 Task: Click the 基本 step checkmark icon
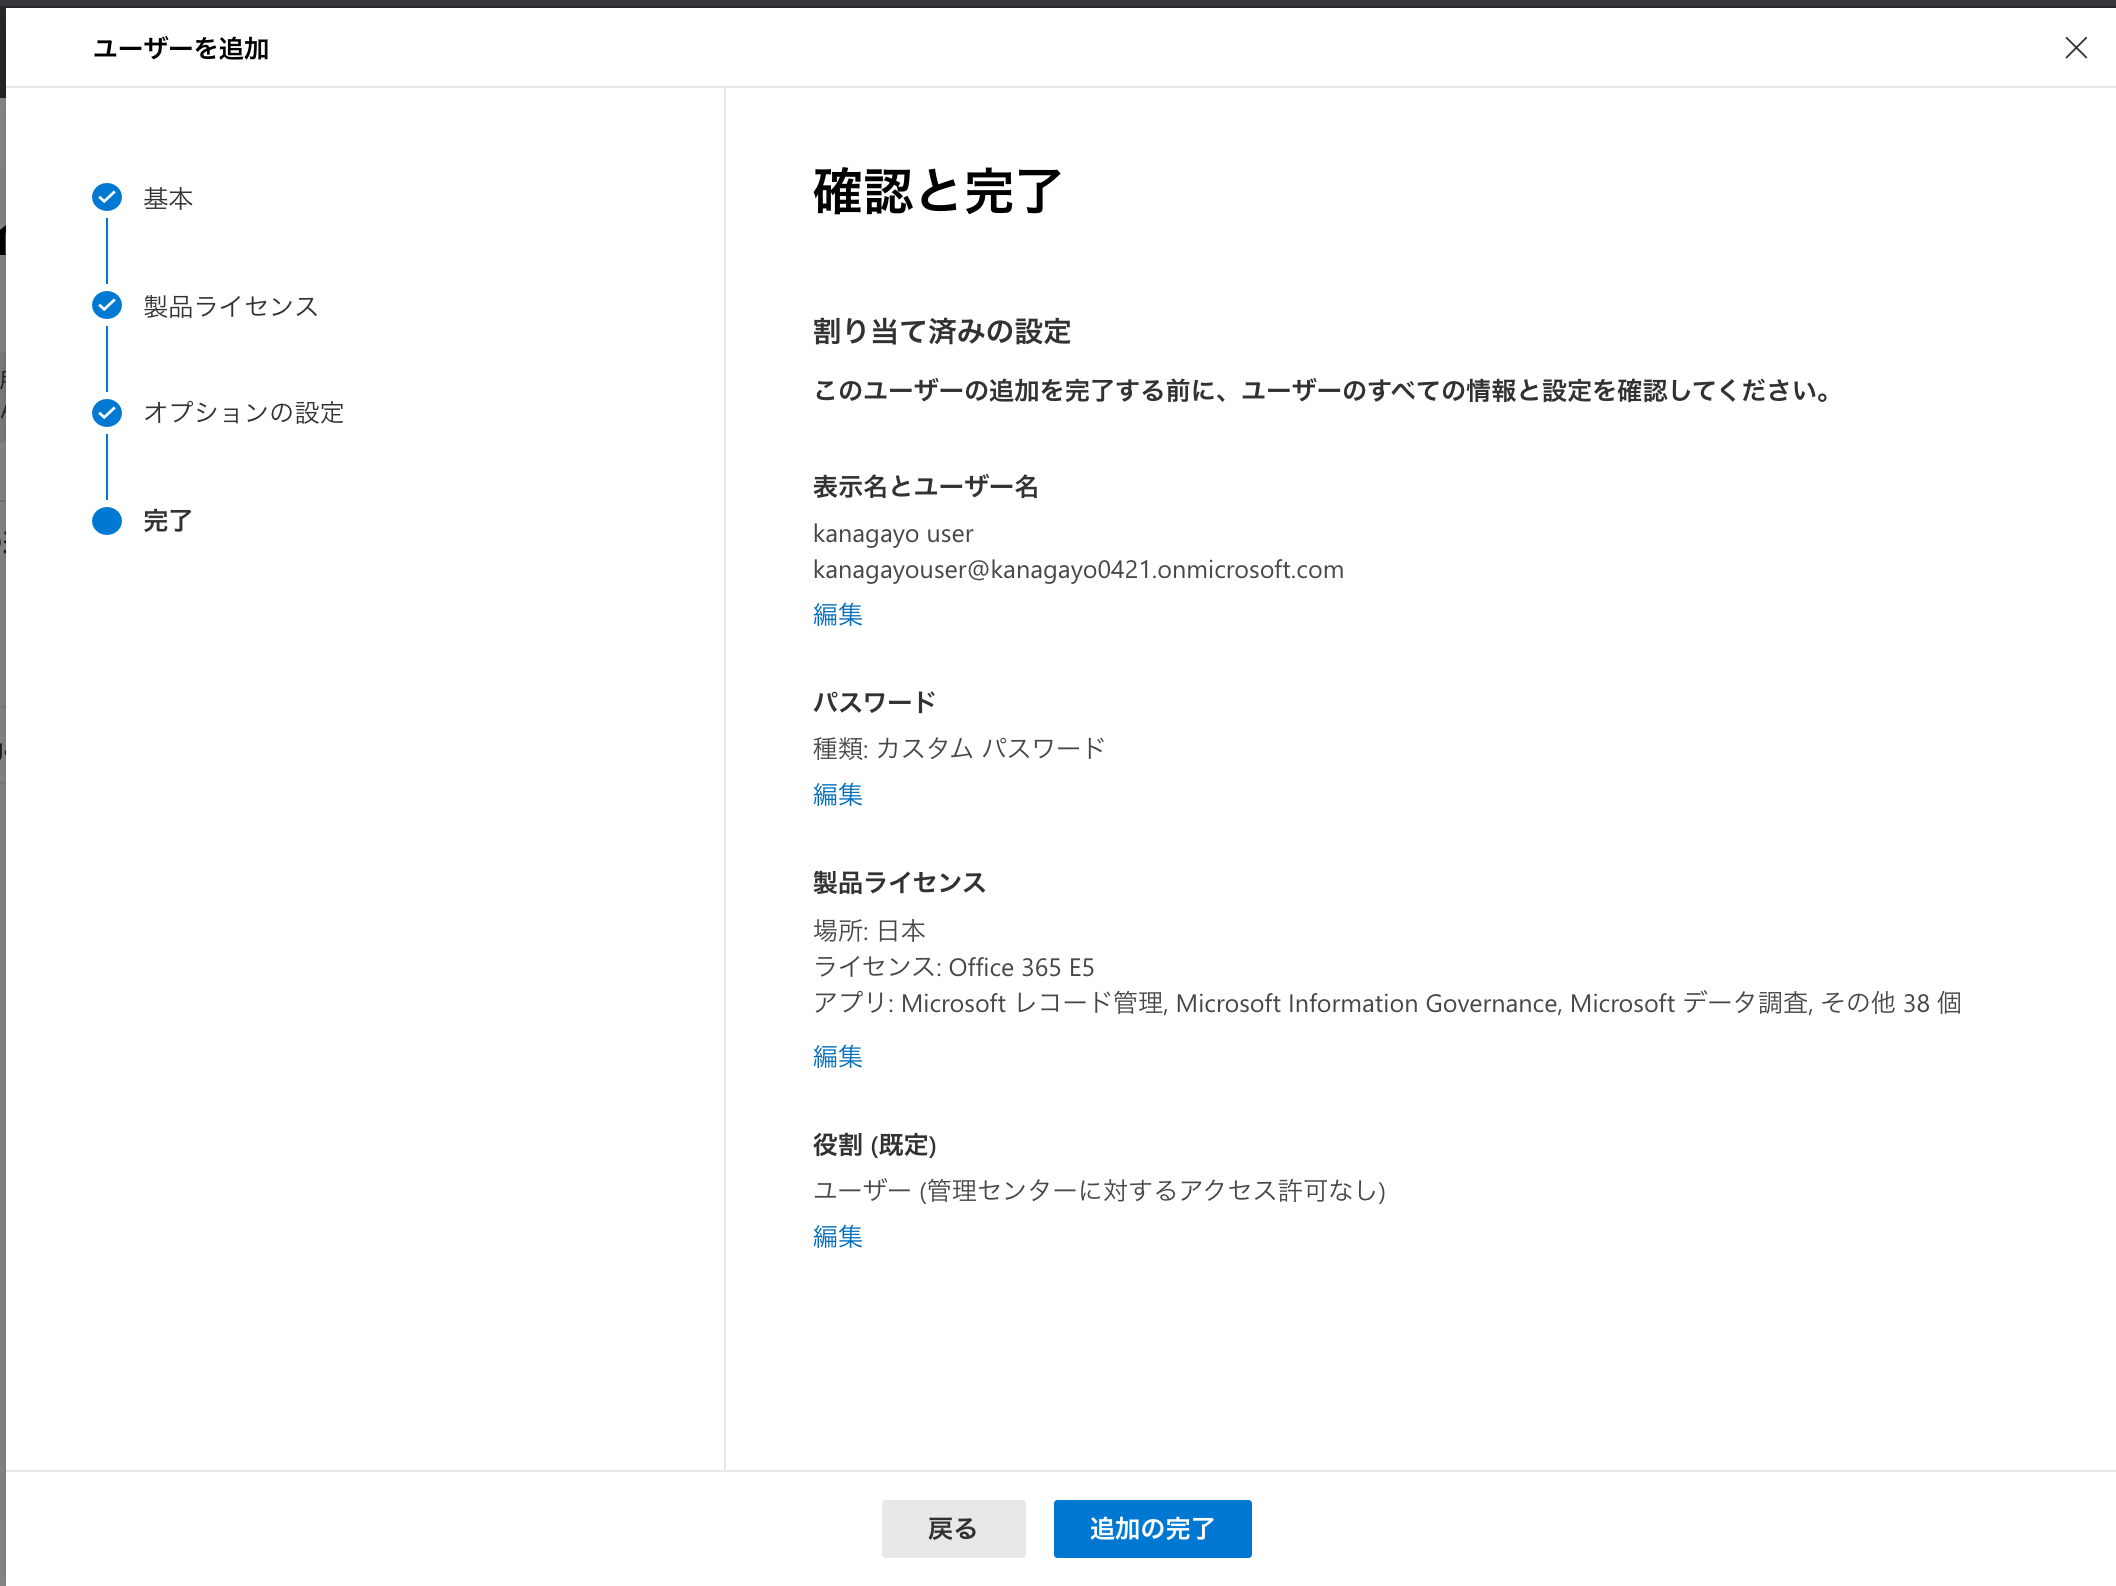coord(107,198)
